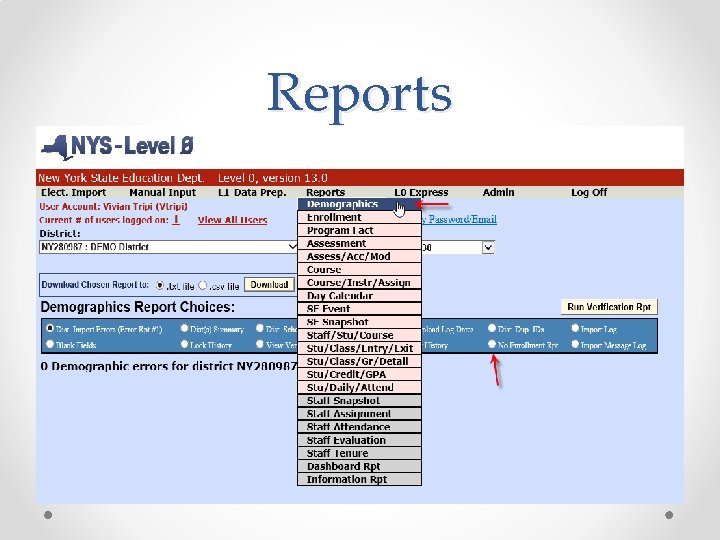This screenshot has width=720, height=540.
Task: Select Staff/Stu/Course report entry
Action: point(359,335)
